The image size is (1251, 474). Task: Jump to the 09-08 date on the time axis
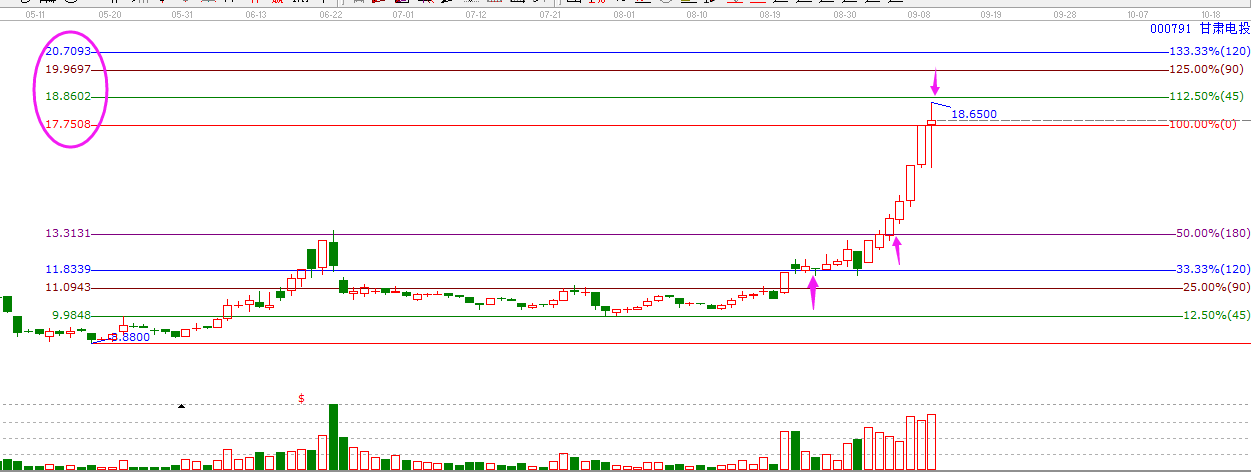[920, 16]
